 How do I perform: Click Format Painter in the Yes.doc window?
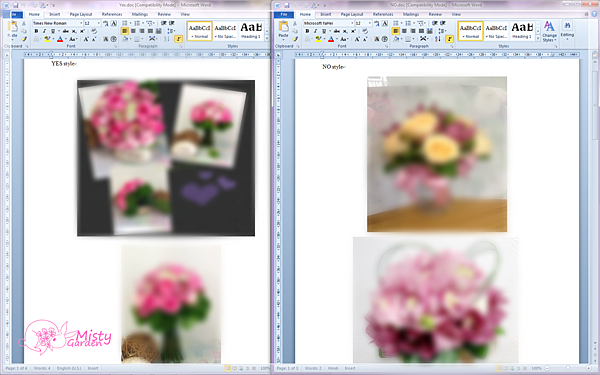pos(24,39)
